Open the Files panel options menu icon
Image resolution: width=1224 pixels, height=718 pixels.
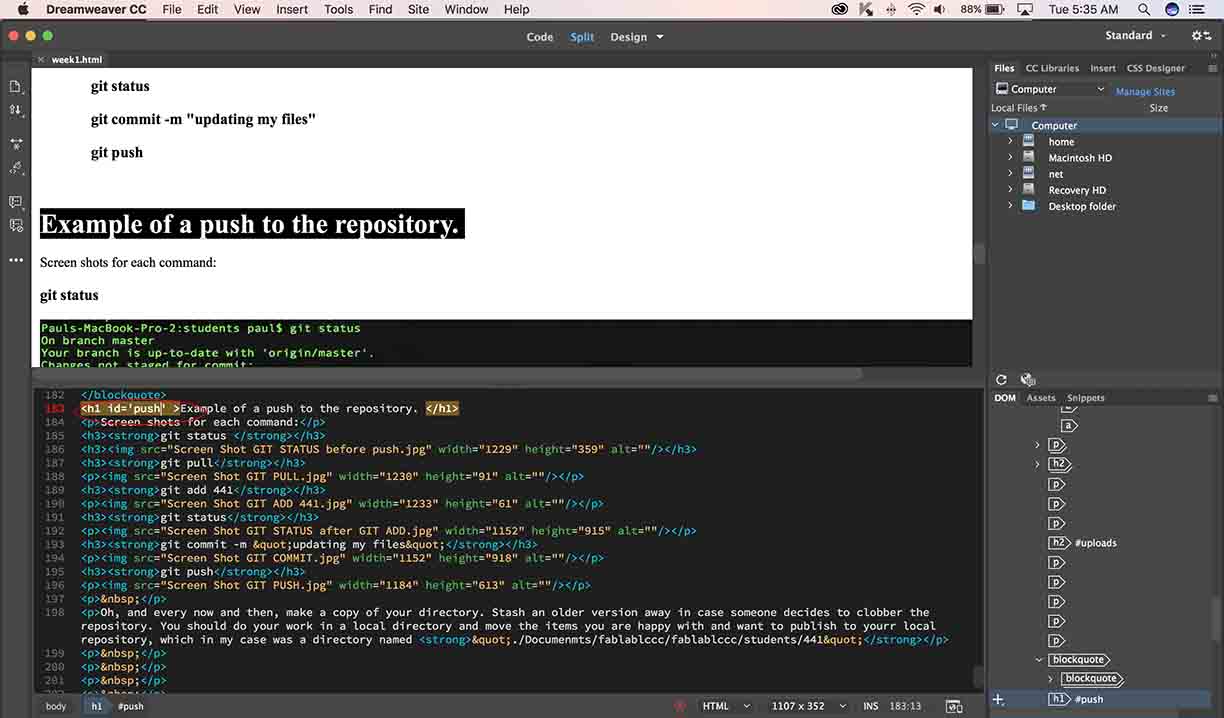click(x=1214, y=68)
